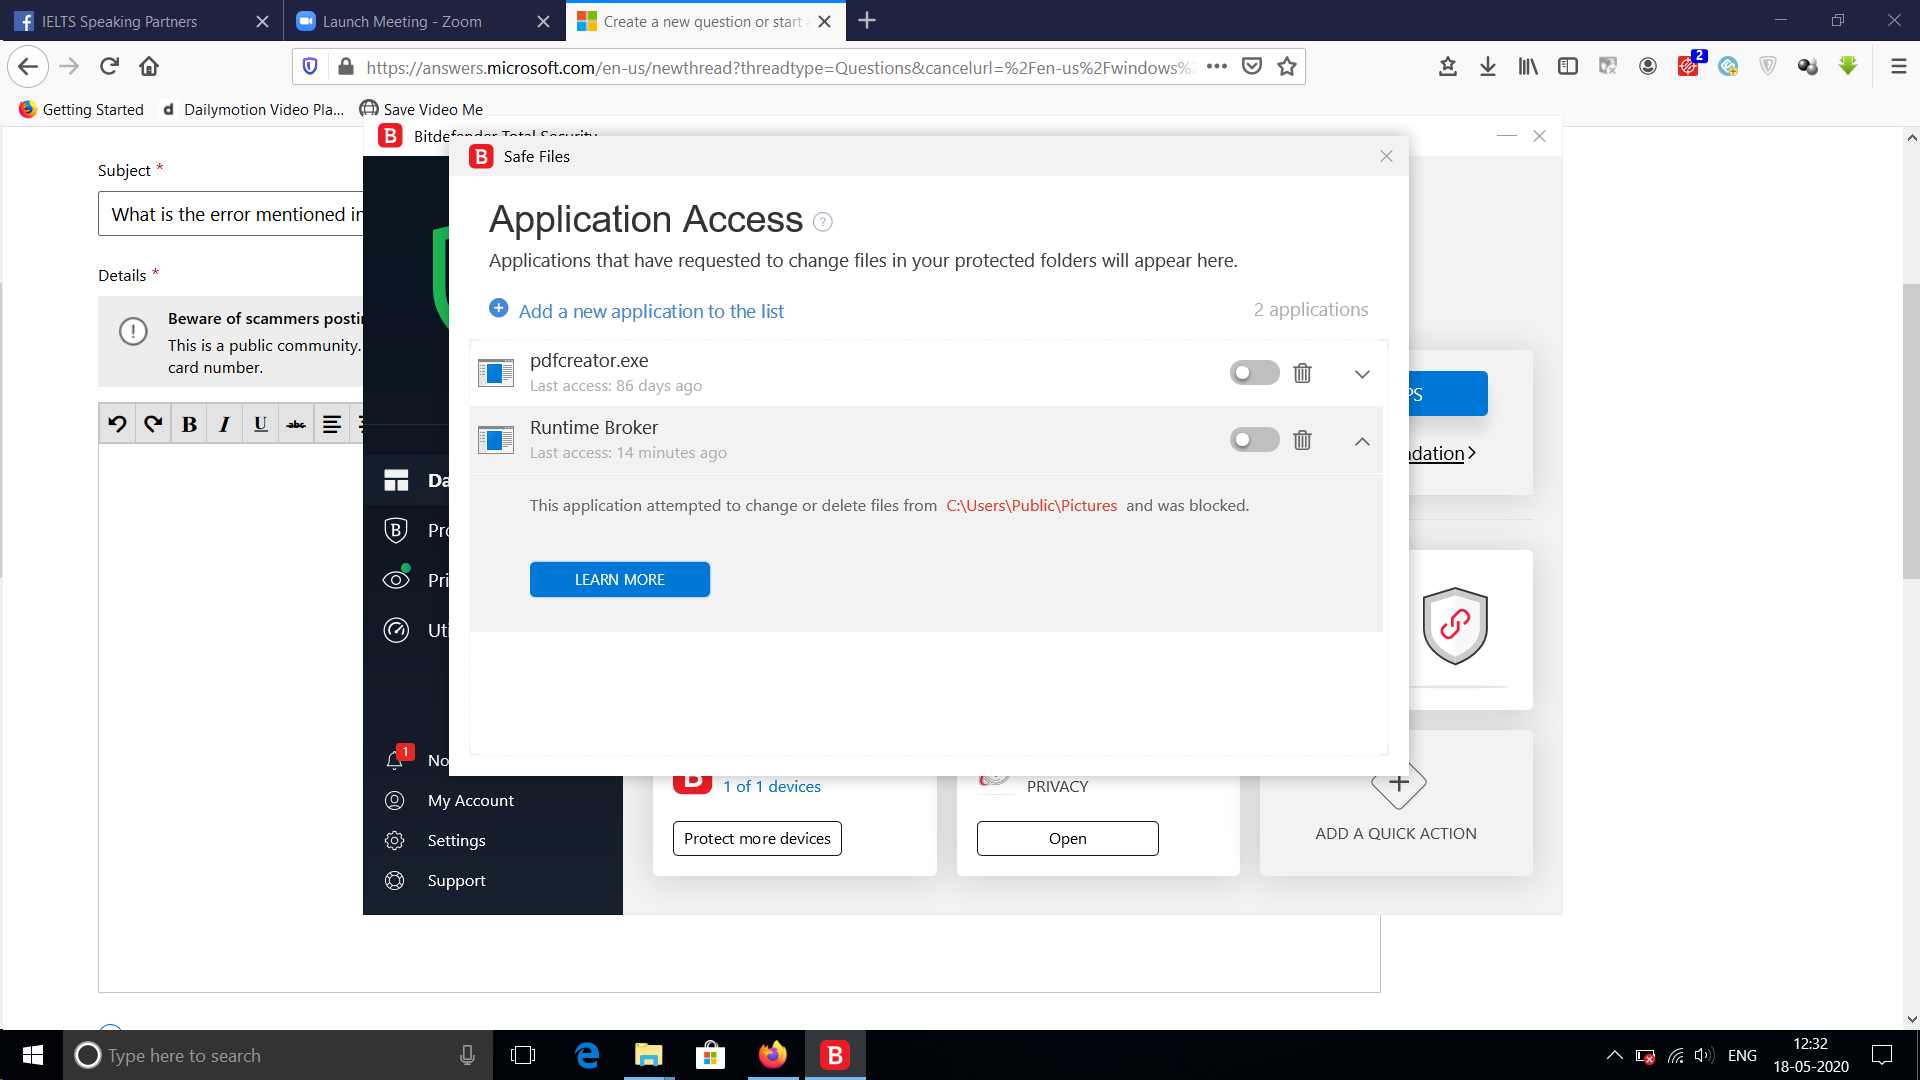The image size is (1920, 1080).
Task: Go to browser home page
Action: click(x=149, y=67)
